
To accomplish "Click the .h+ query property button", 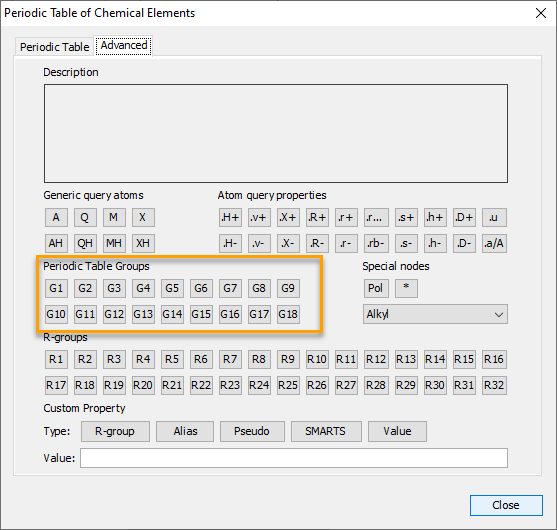I will [435, 217].
